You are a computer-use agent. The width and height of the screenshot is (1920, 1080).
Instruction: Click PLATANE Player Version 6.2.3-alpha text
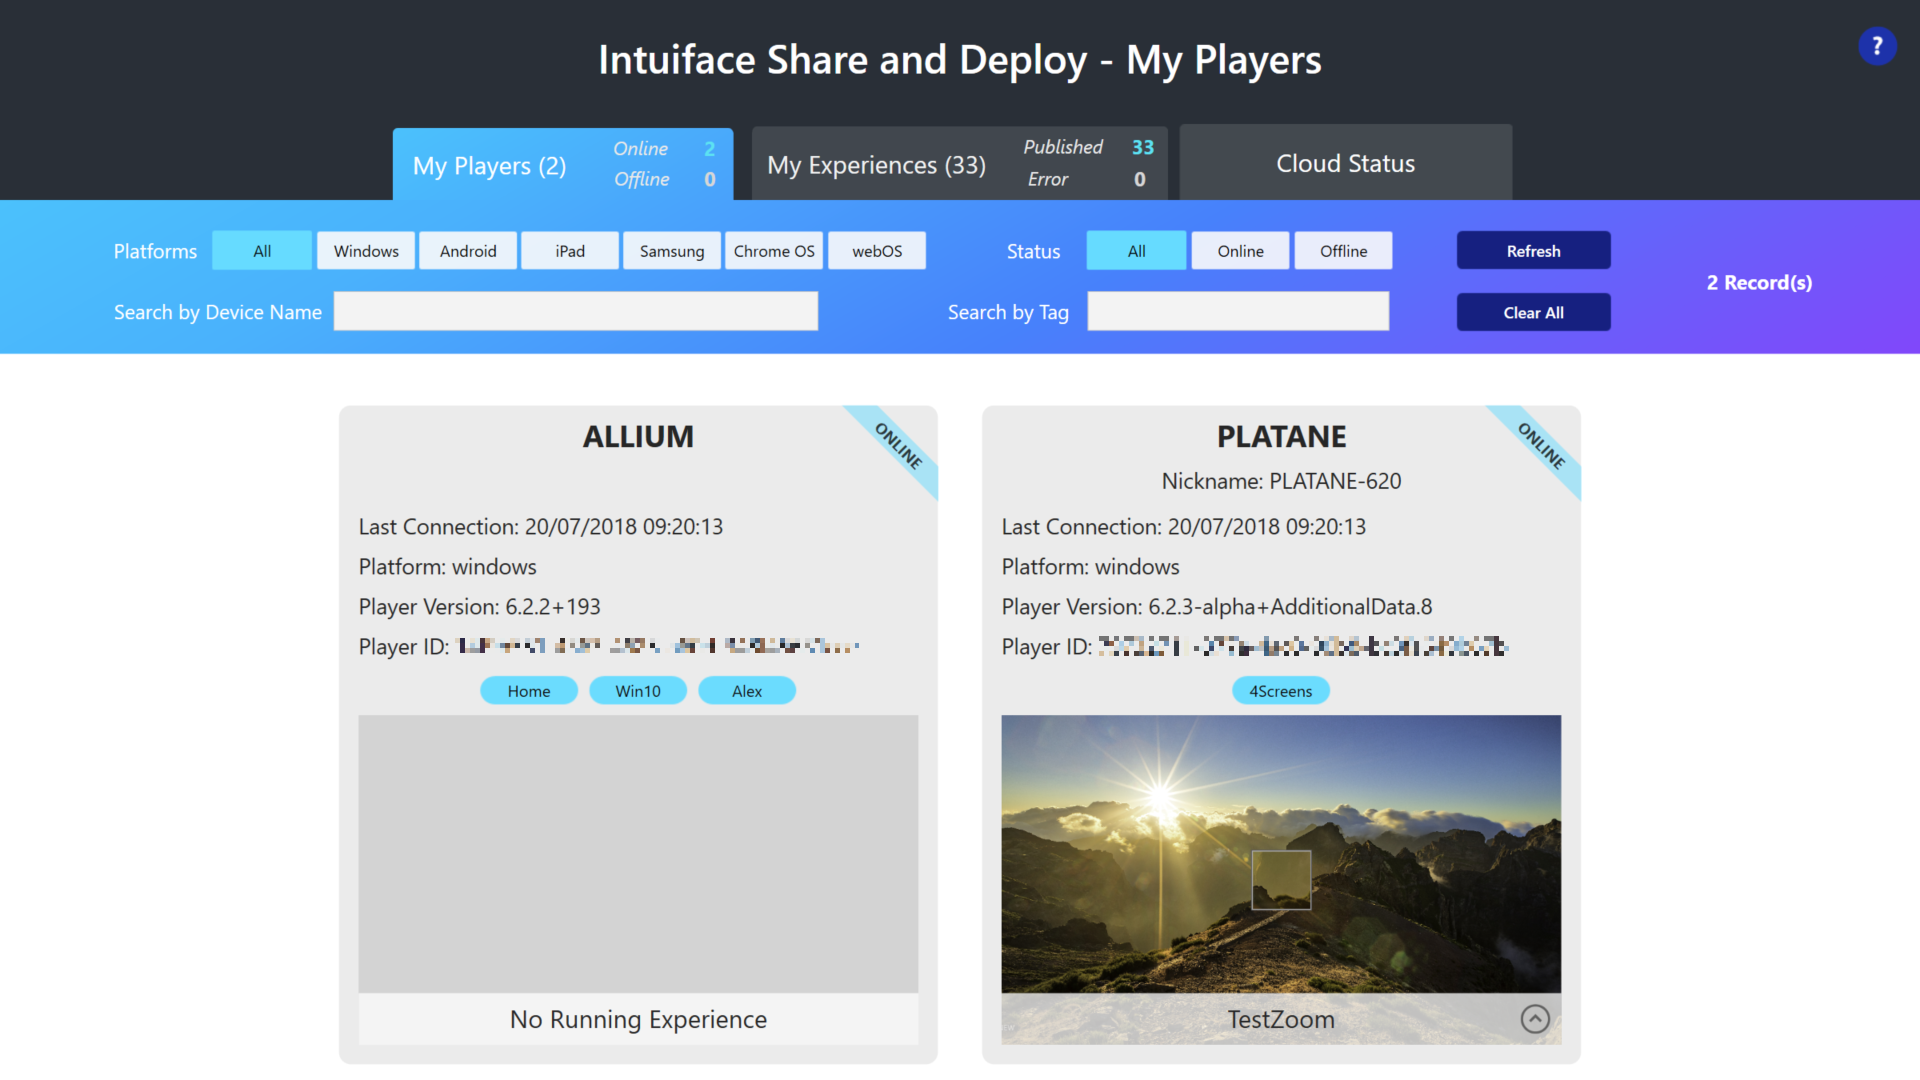coord(1217,607)
